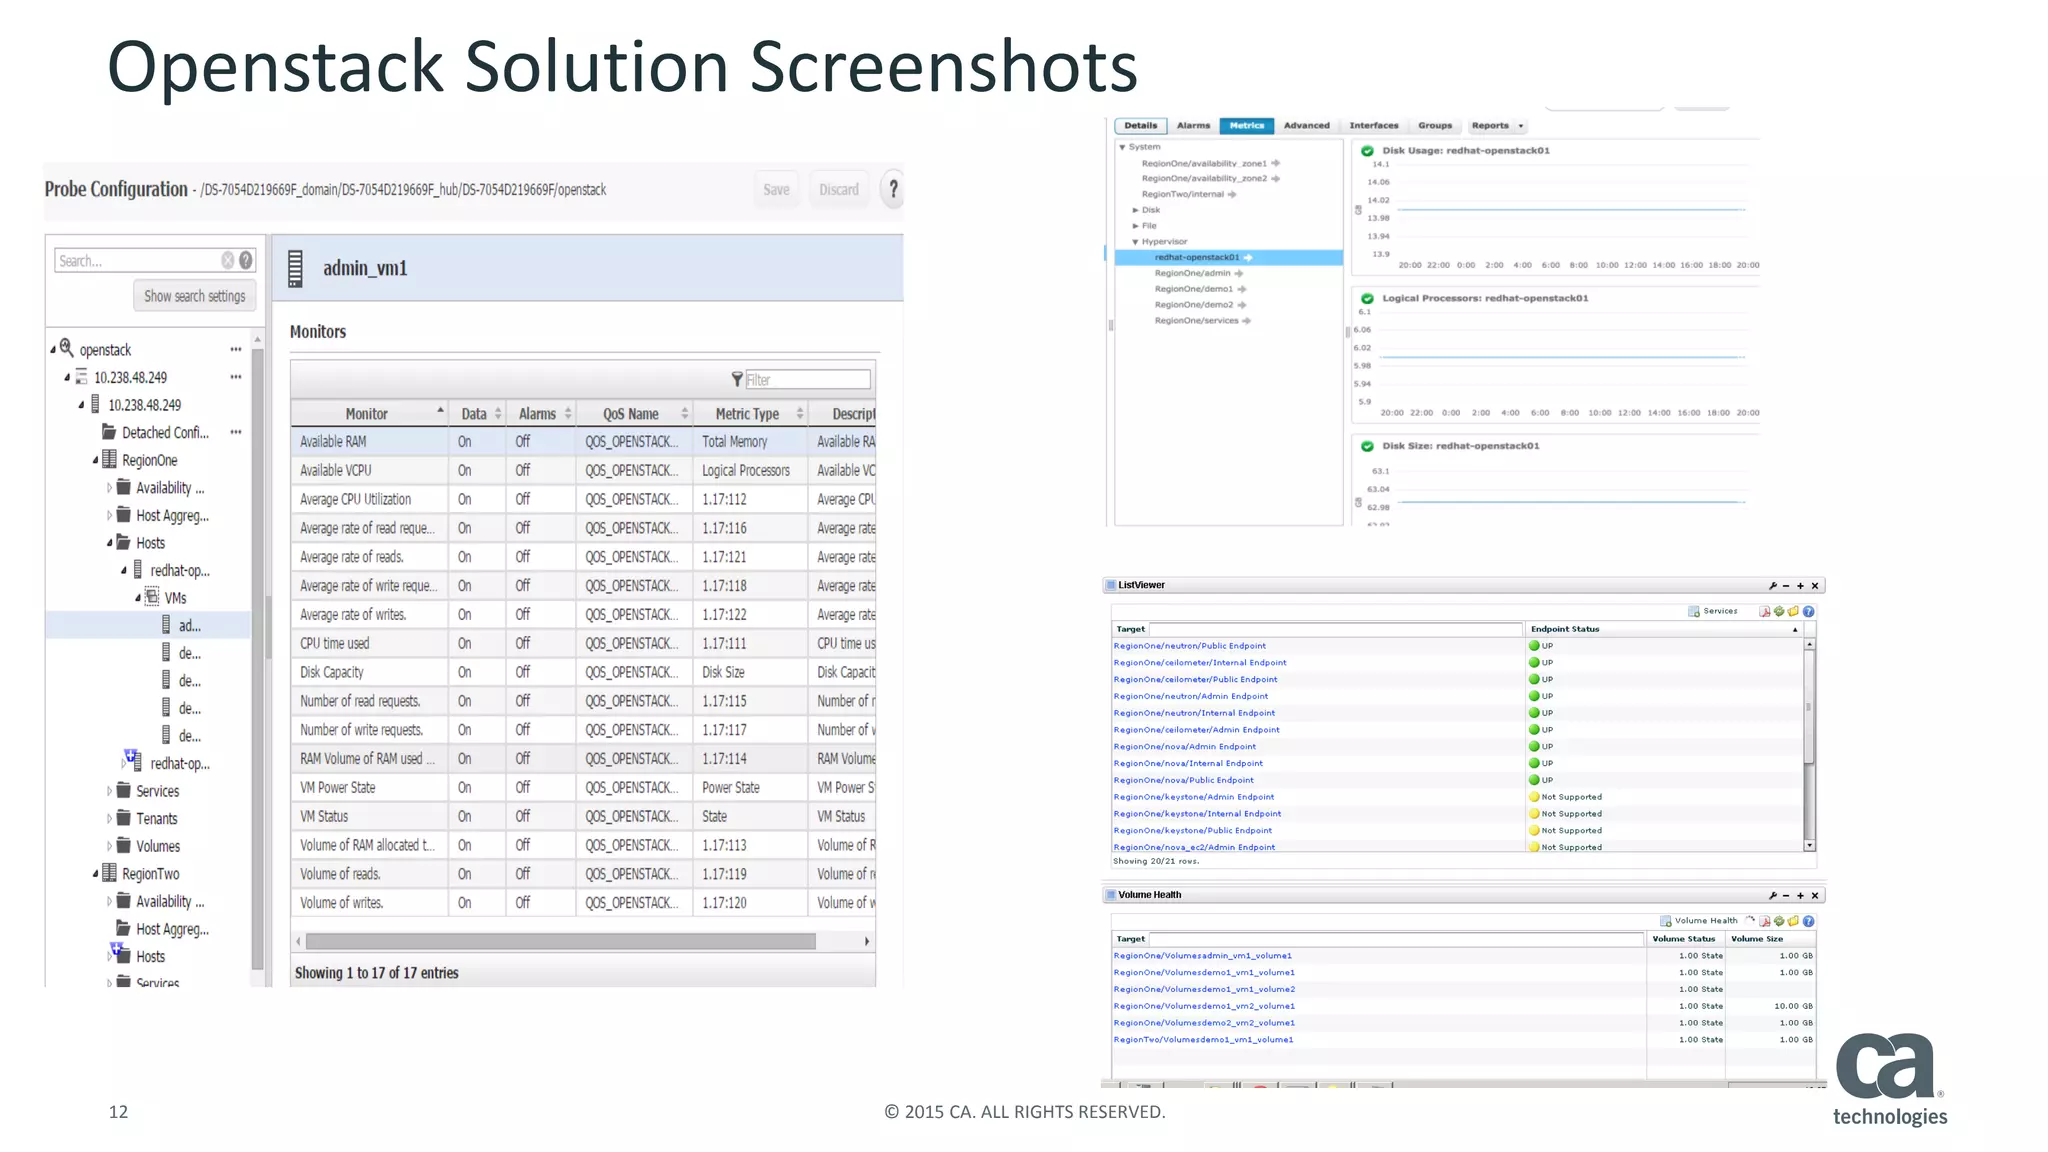2048x1152 pixels.
Task: Expand the Tenants tree node
Action: 109,819
